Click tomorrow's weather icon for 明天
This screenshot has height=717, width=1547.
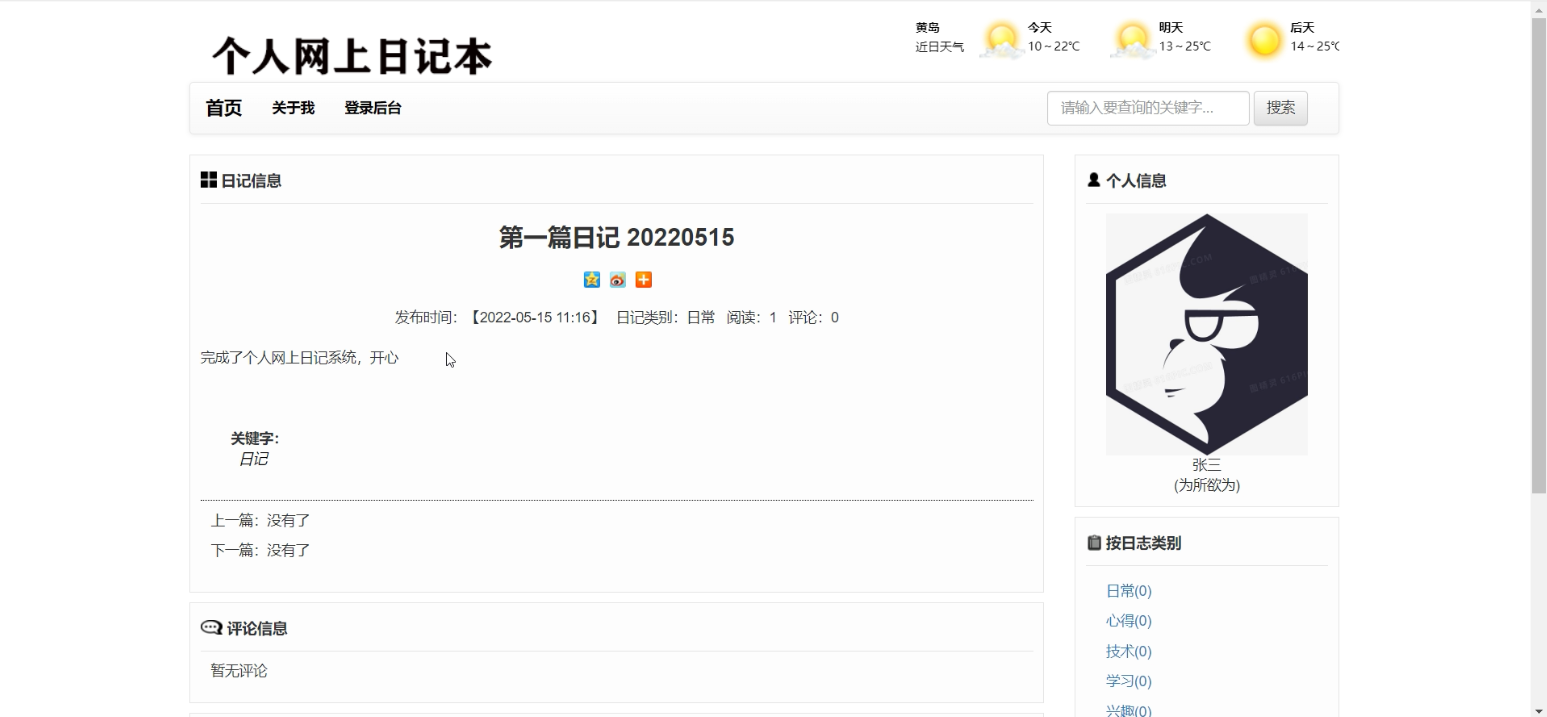point(1131,39)
